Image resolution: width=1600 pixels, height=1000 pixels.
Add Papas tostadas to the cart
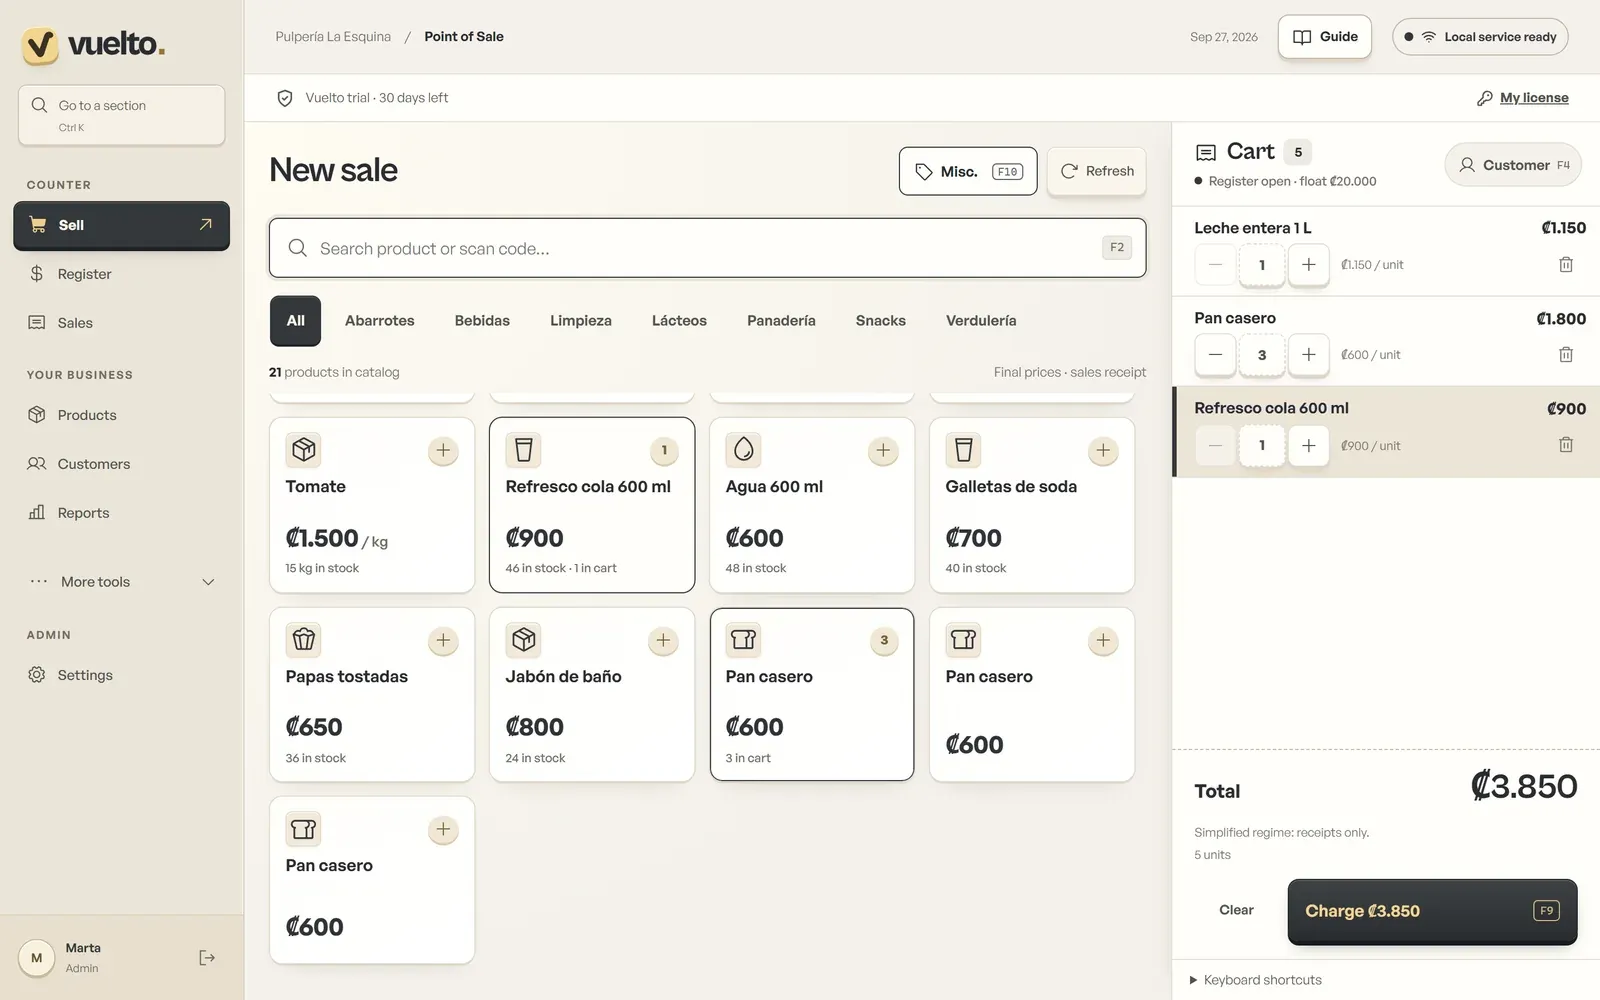tap(443, 641)
